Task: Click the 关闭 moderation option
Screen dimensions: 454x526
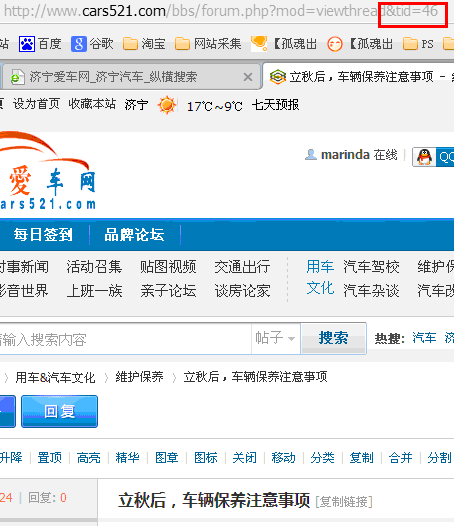Action: [245, 458]
